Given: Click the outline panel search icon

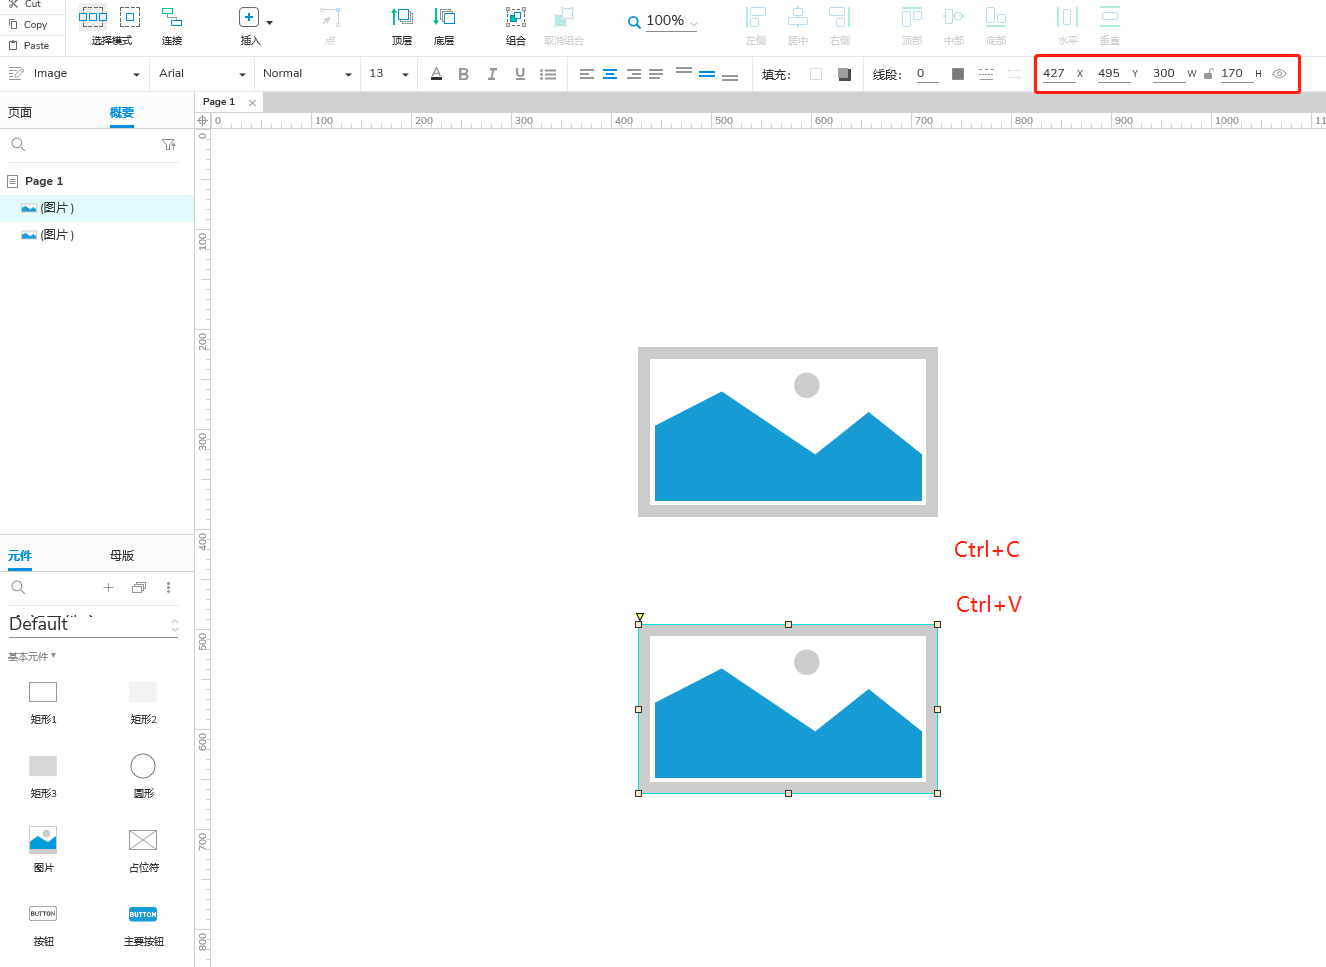Looking at the screenshot, I should (x=18, y=145).
